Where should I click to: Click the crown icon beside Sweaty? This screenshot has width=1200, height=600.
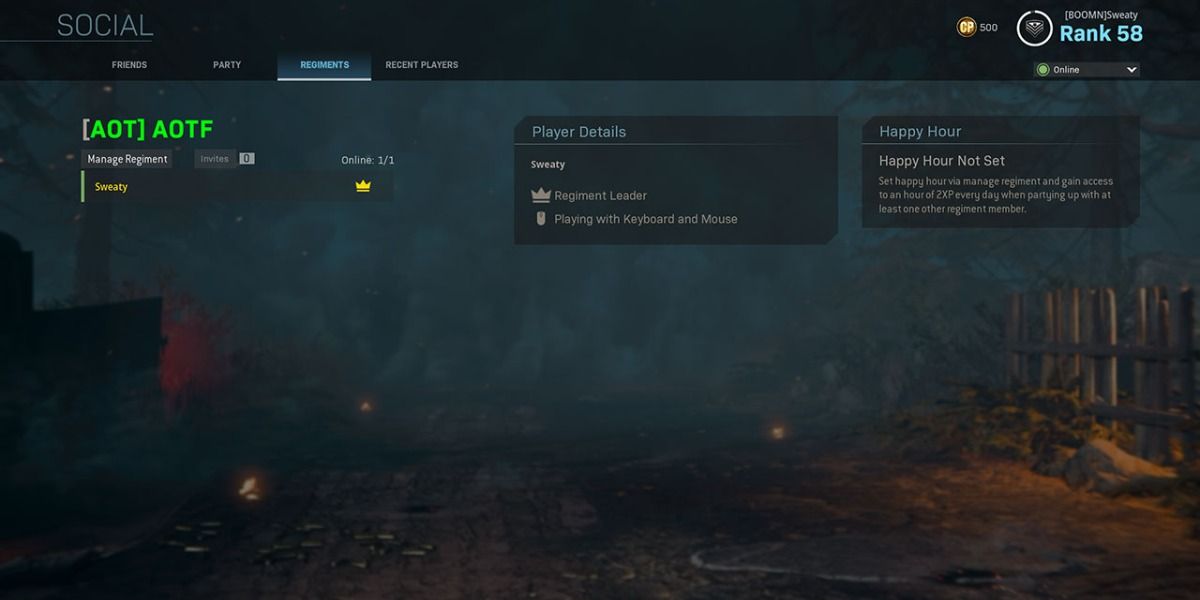[363, 186]
